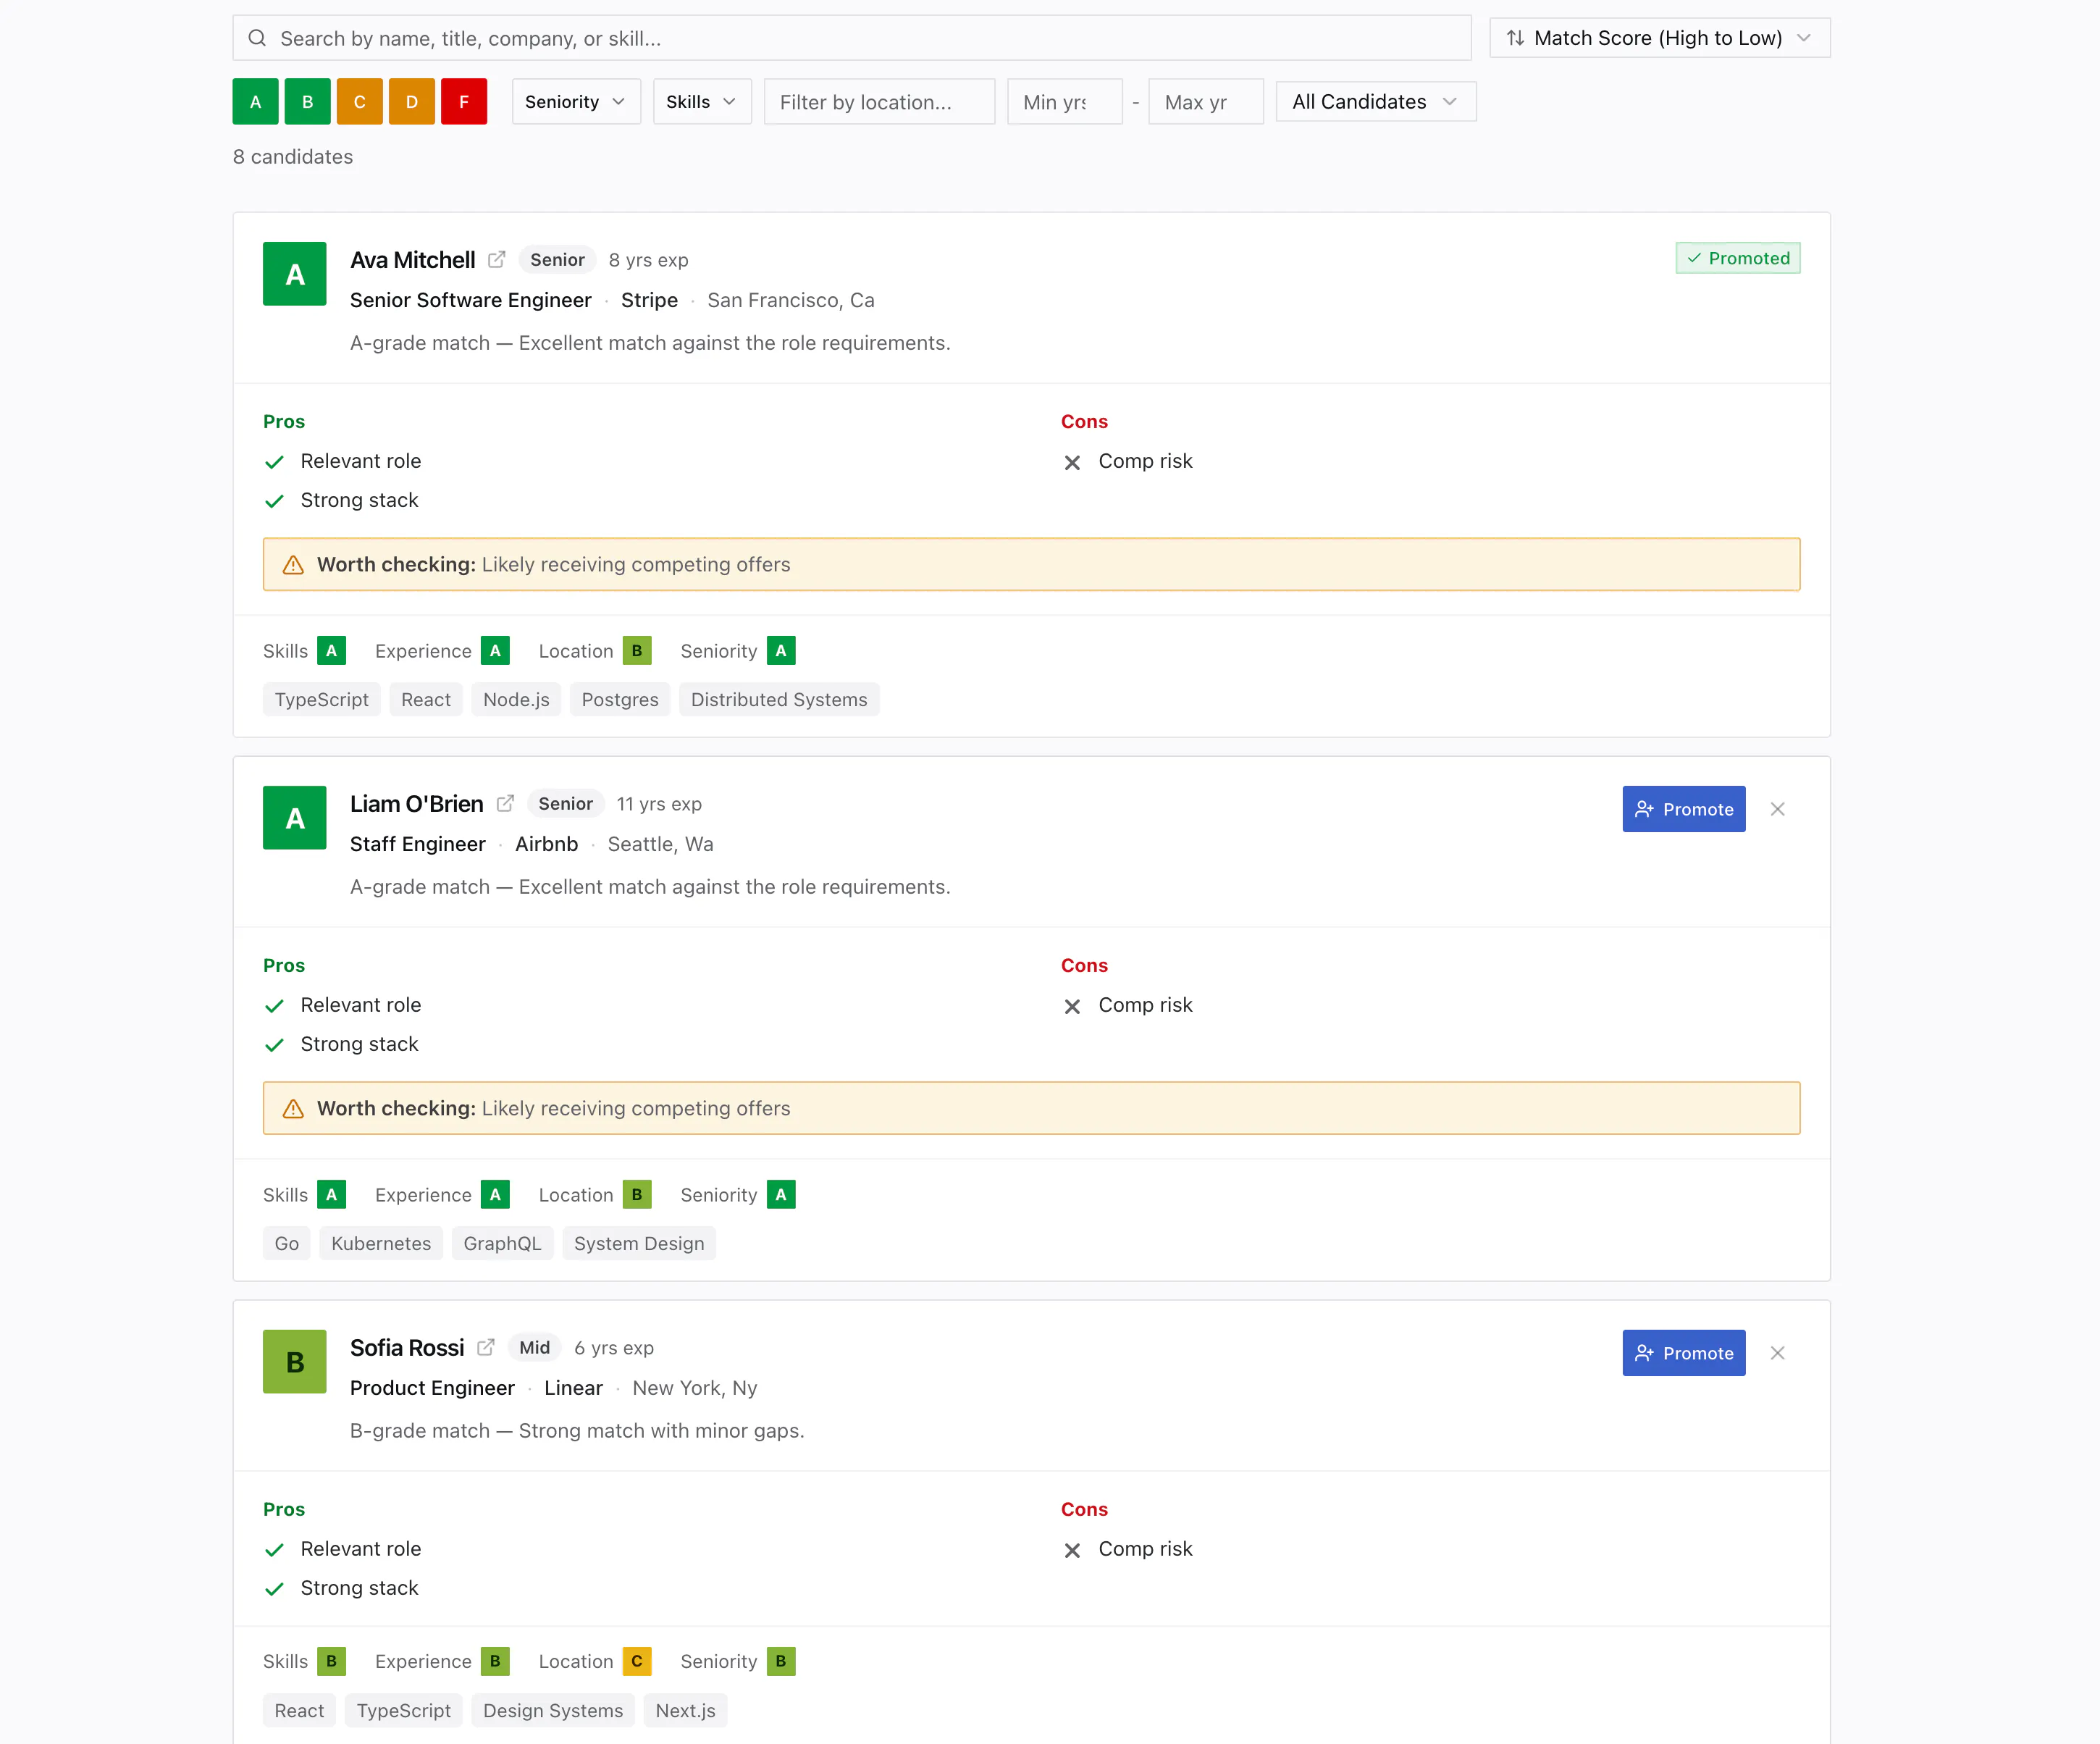Click the Airbnb company name

(546, 844)
